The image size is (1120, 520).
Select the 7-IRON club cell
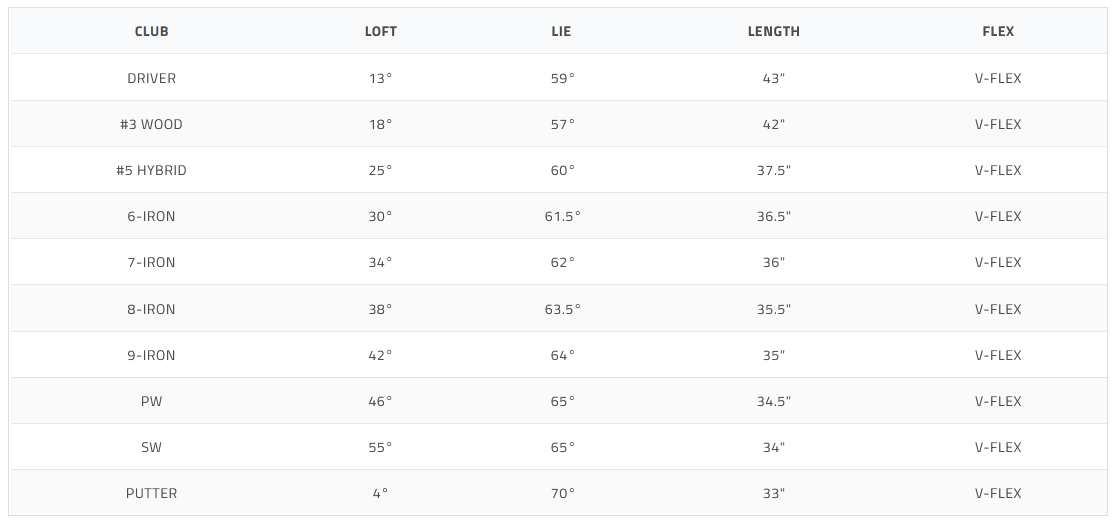151,262
